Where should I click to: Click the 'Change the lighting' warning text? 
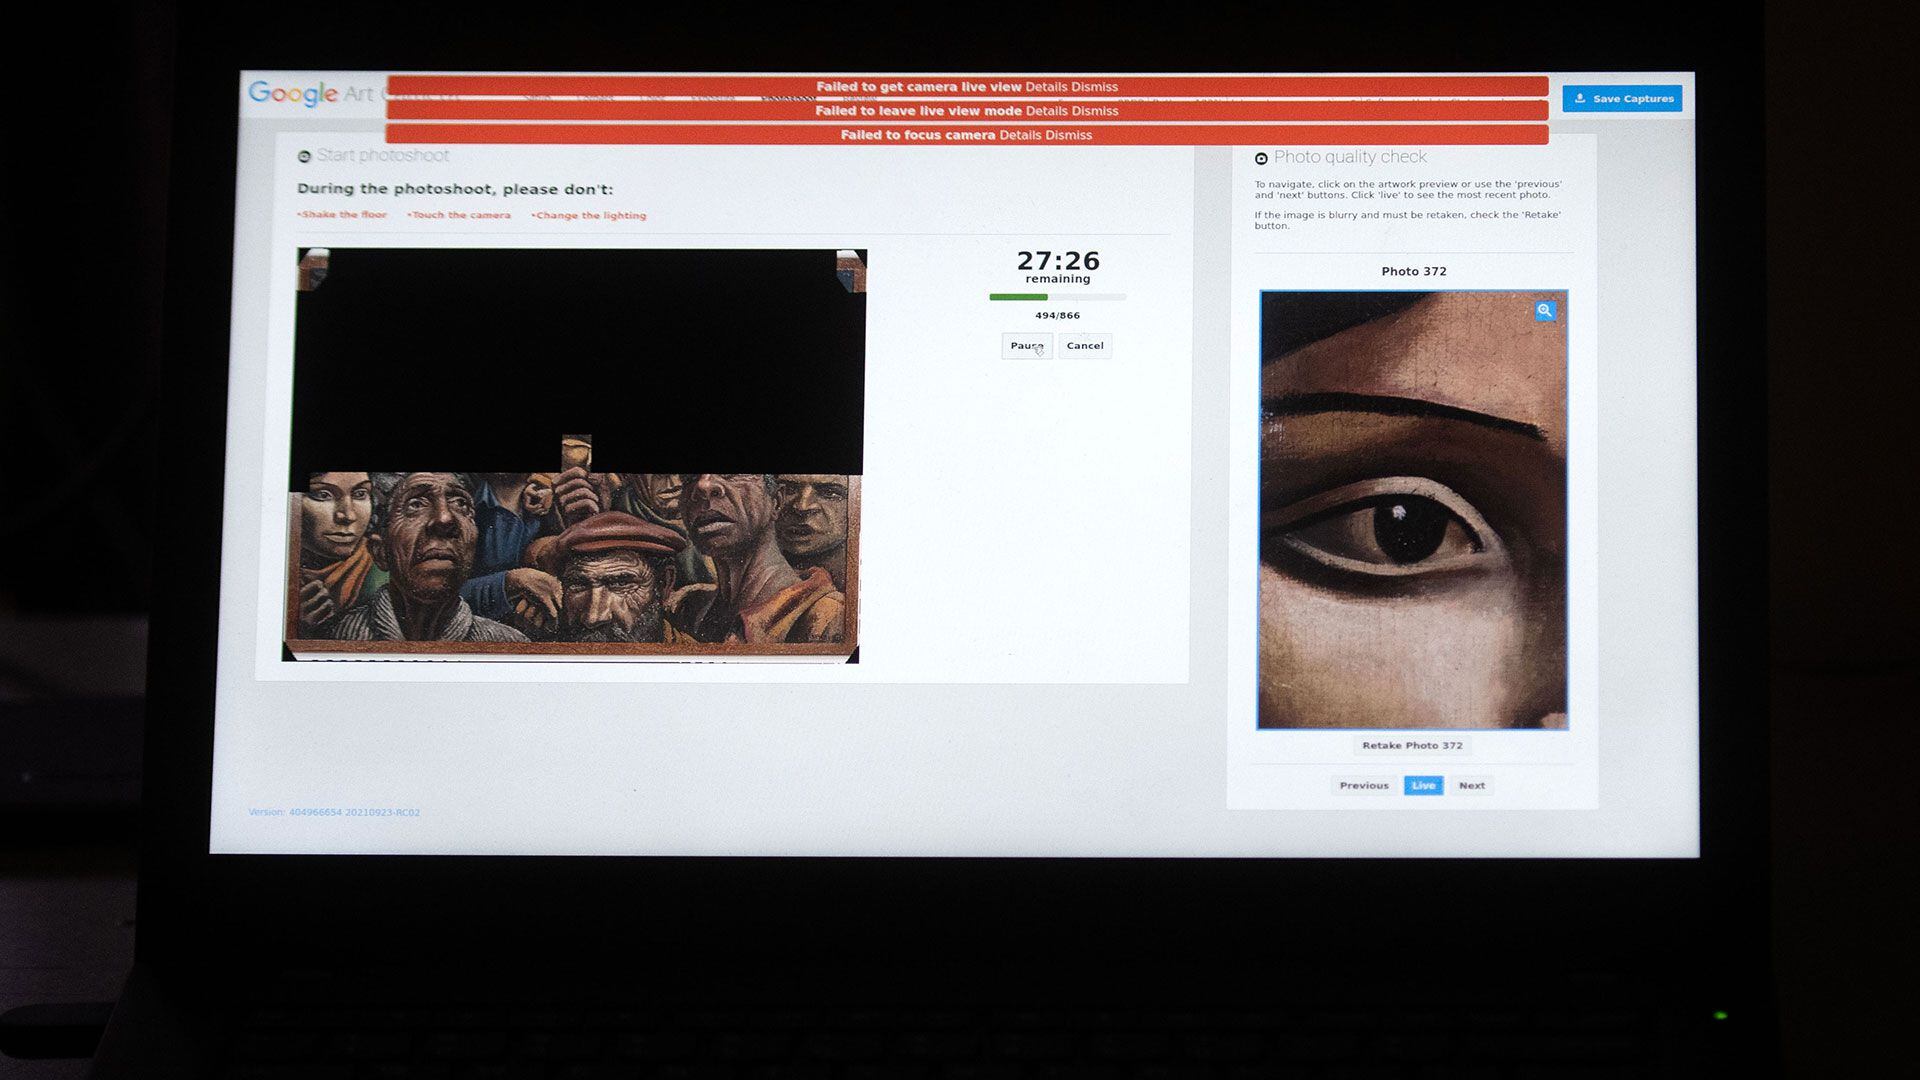(589, 216)
